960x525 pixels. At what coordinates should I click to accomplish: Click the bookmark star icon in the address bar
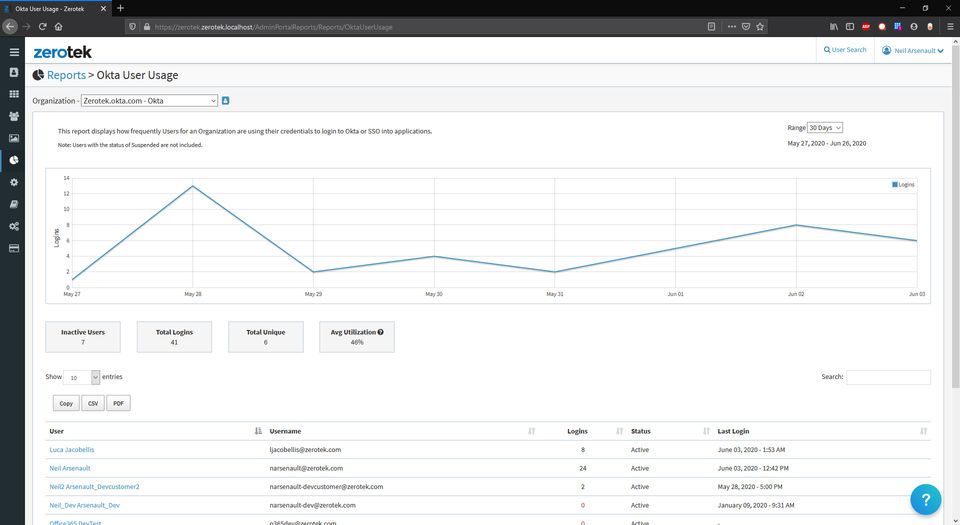click(x=760, y=26)
